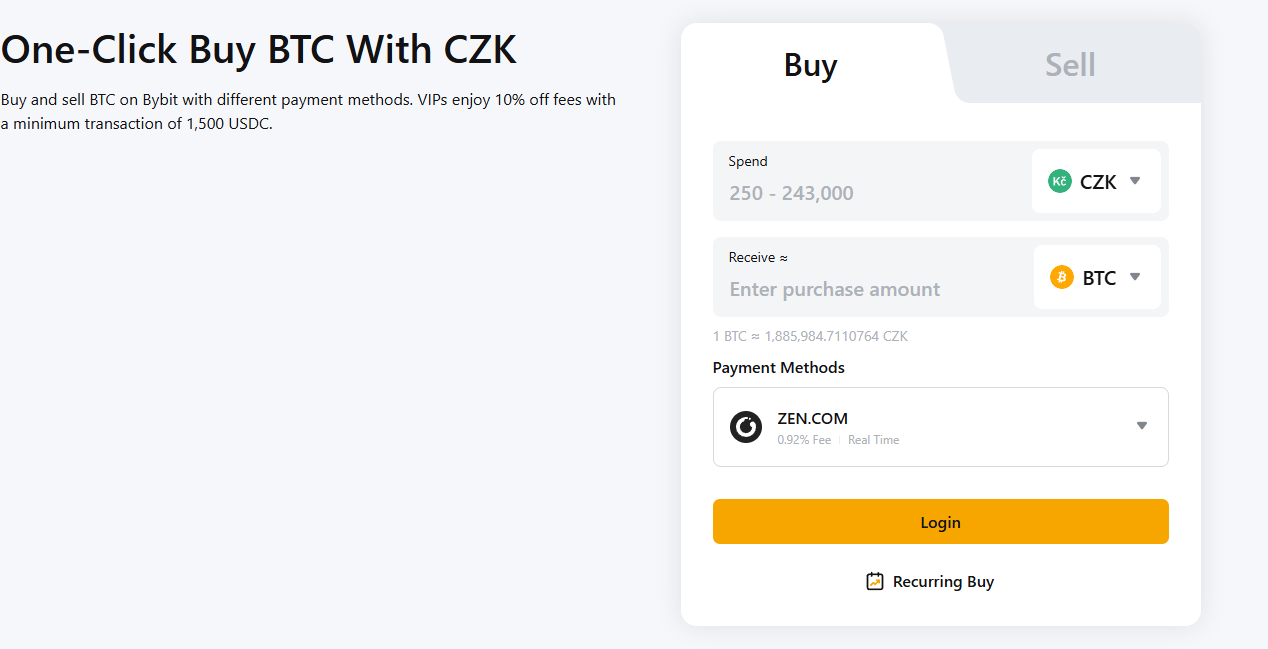The image size is (1268, 649).
Task: Switch to the Buy tab
Action: (x=810, y=65)
